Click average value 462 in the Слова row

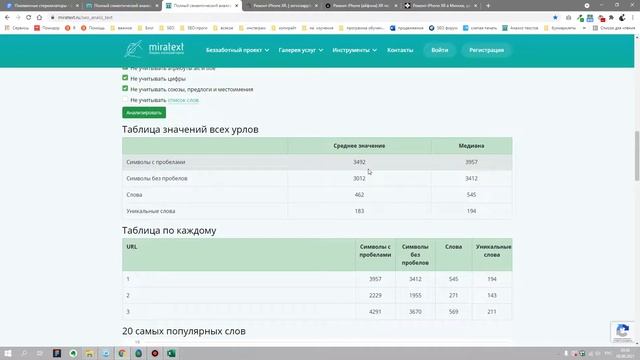(x=359, y=195)
